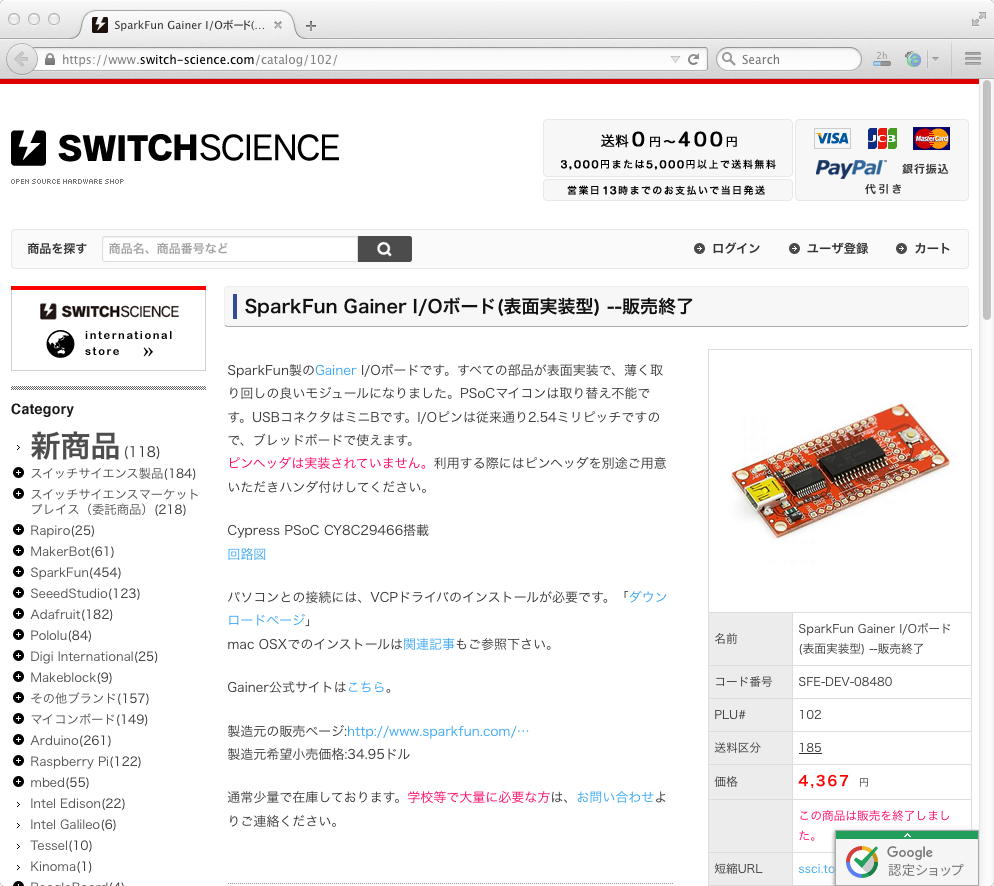The image size is (994, 886).
Task: Click the 2h toolbar extension icon
Action: [882, 59]
